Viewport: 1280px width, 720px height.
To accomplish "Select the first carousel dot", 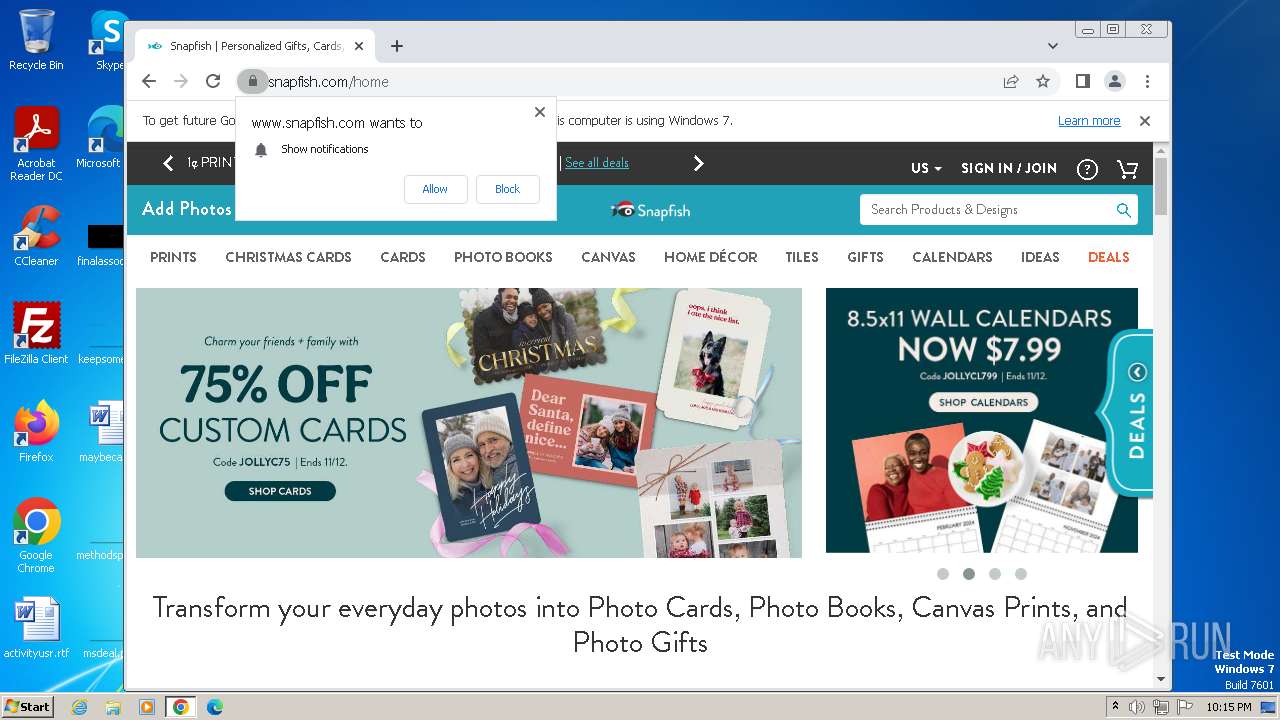I will (942, 574).
